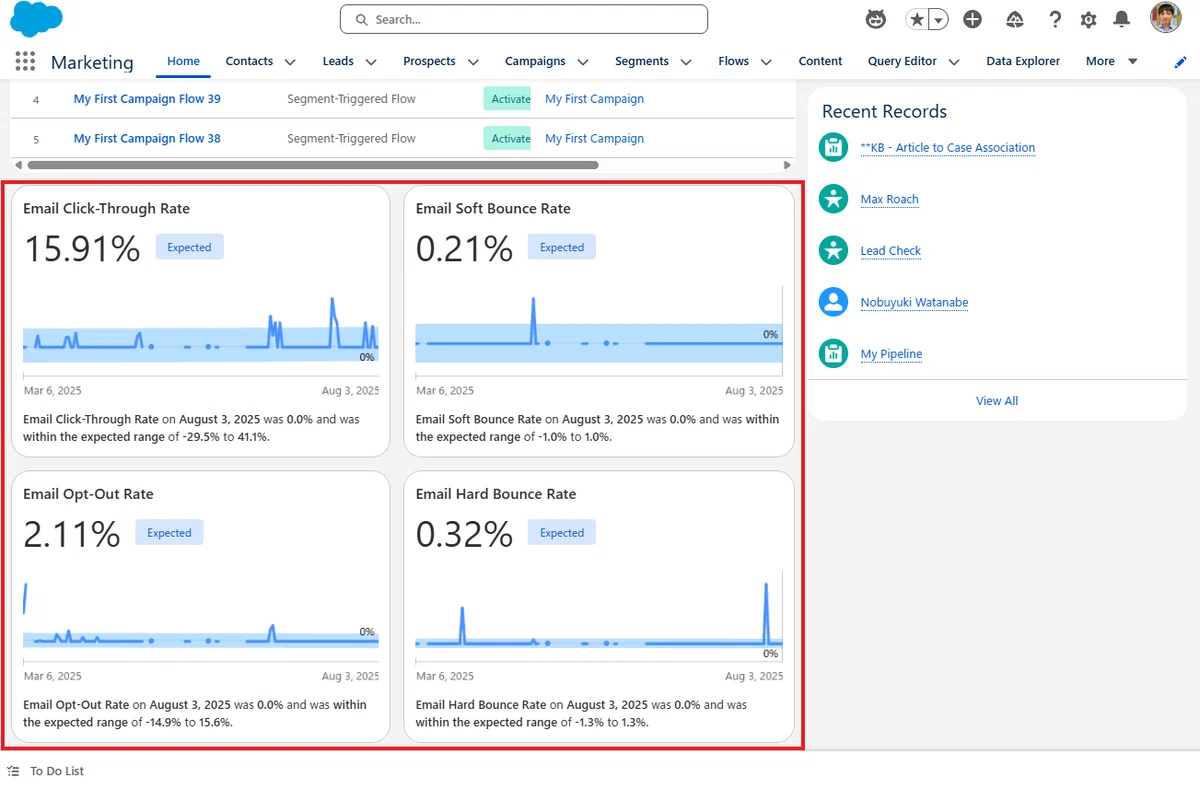1200x786 pixels.
Task: Click the Trailhead Salesforce Help icon
Action: point(1015,19)
